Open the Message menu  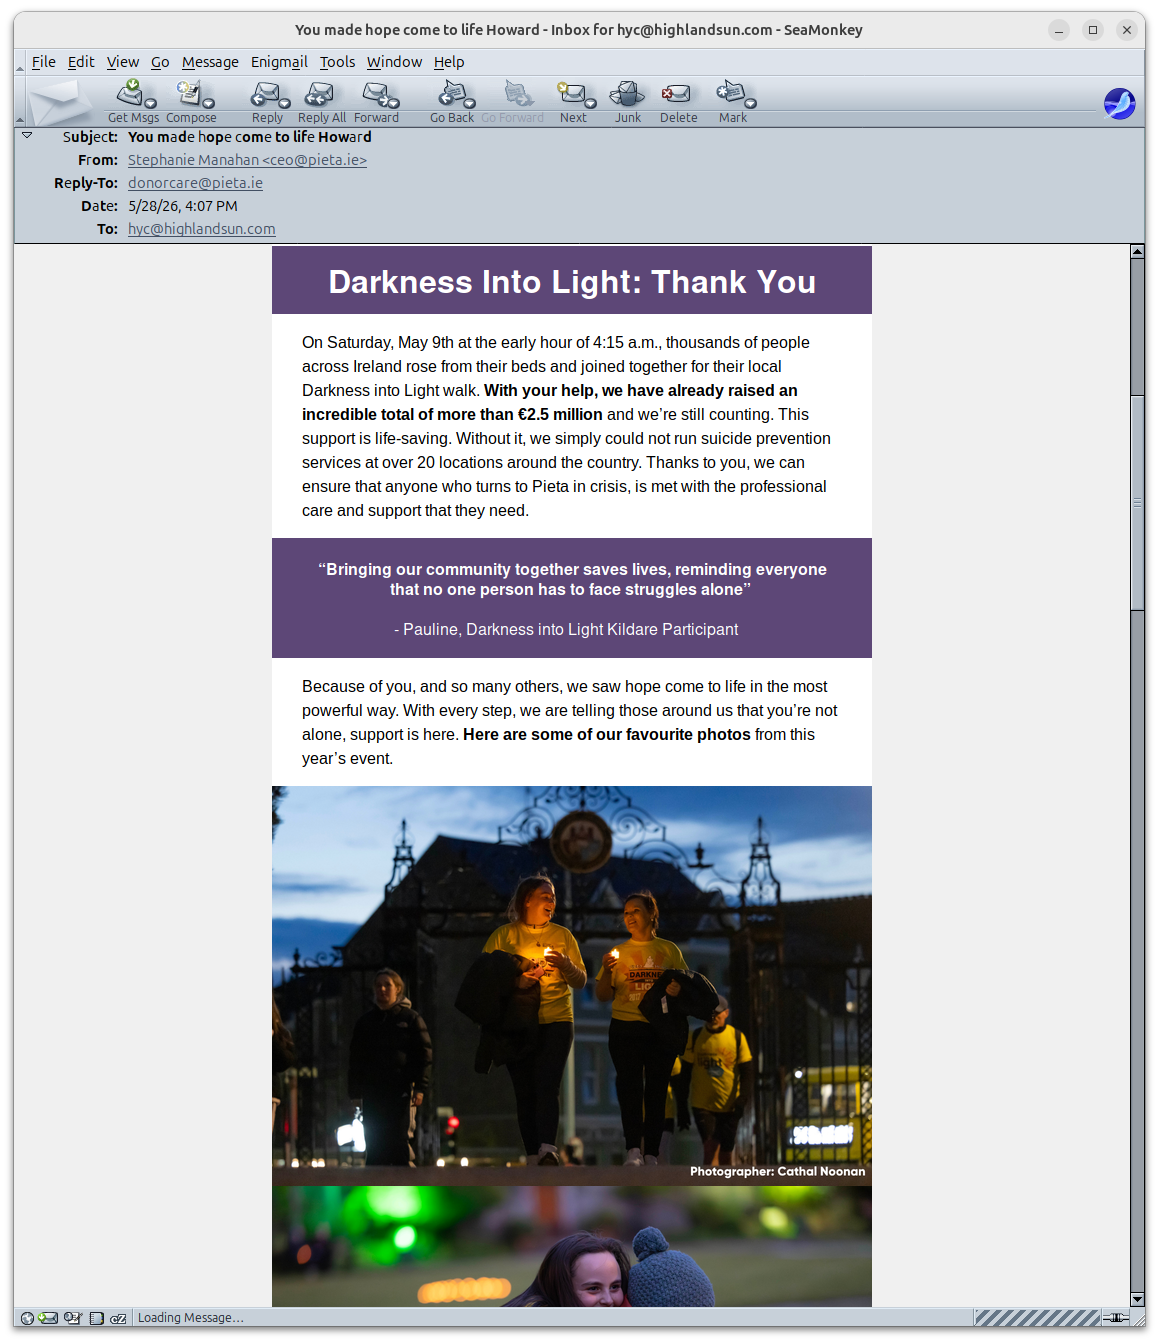pyautogui.click(x=210, y=62)
